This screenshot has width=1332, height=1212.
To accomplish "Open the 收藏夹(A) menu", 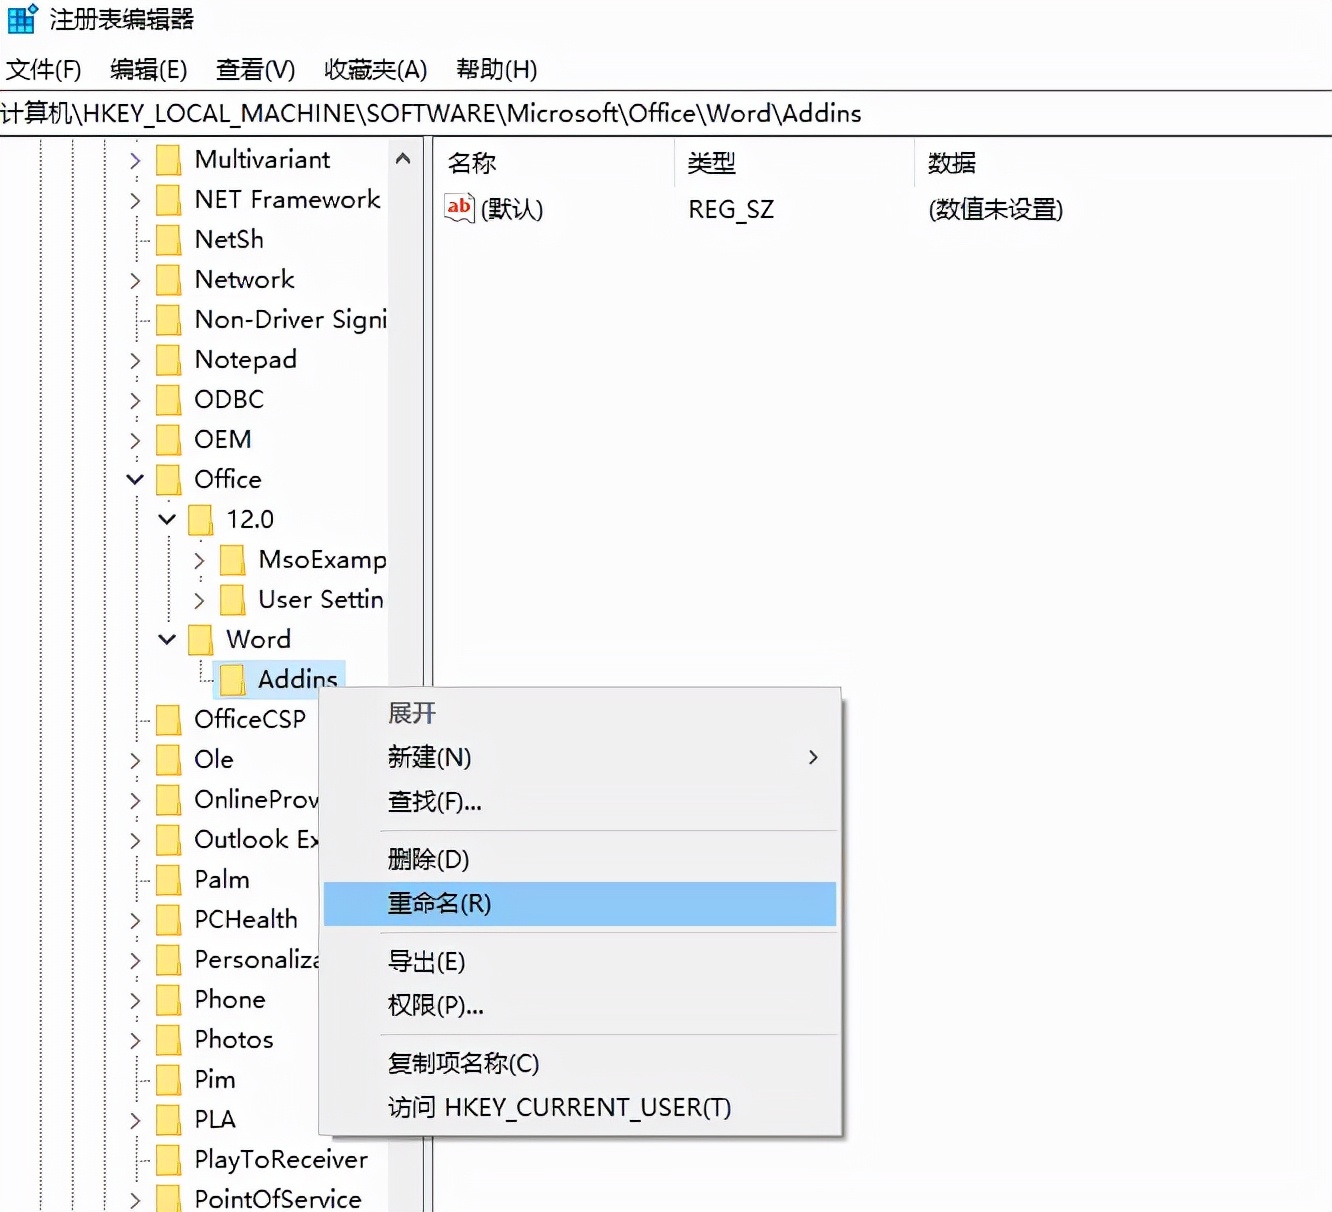I will [x=375, y=69].
